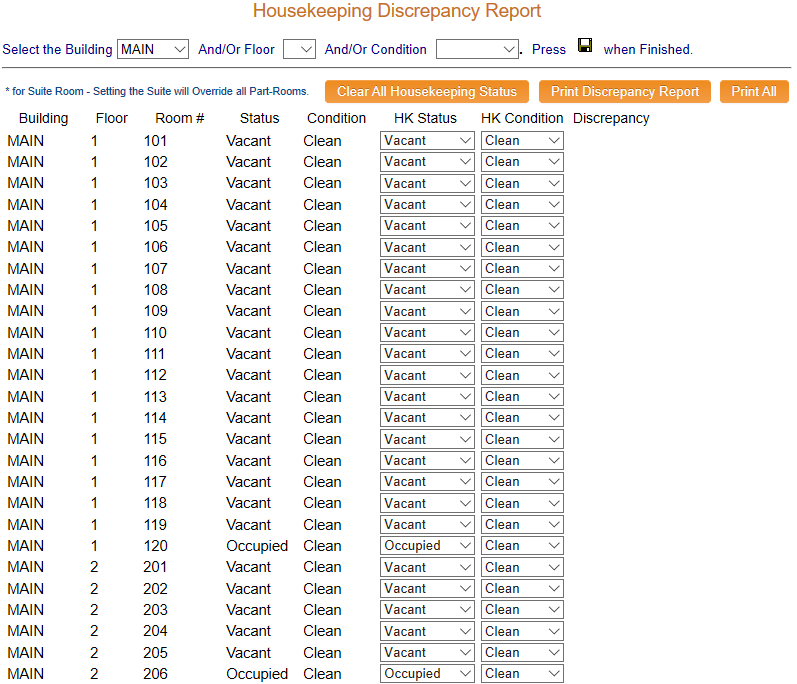Screen dimensions: 797x684
Task: Click the Floor column header
Action: (112, 118)
